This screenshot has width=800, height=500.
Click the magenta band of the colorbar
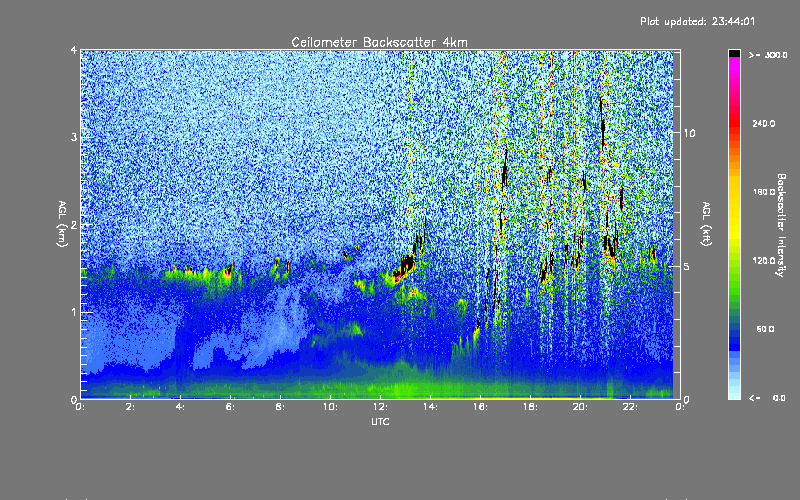pyautogui.click(x=734, y=66)
